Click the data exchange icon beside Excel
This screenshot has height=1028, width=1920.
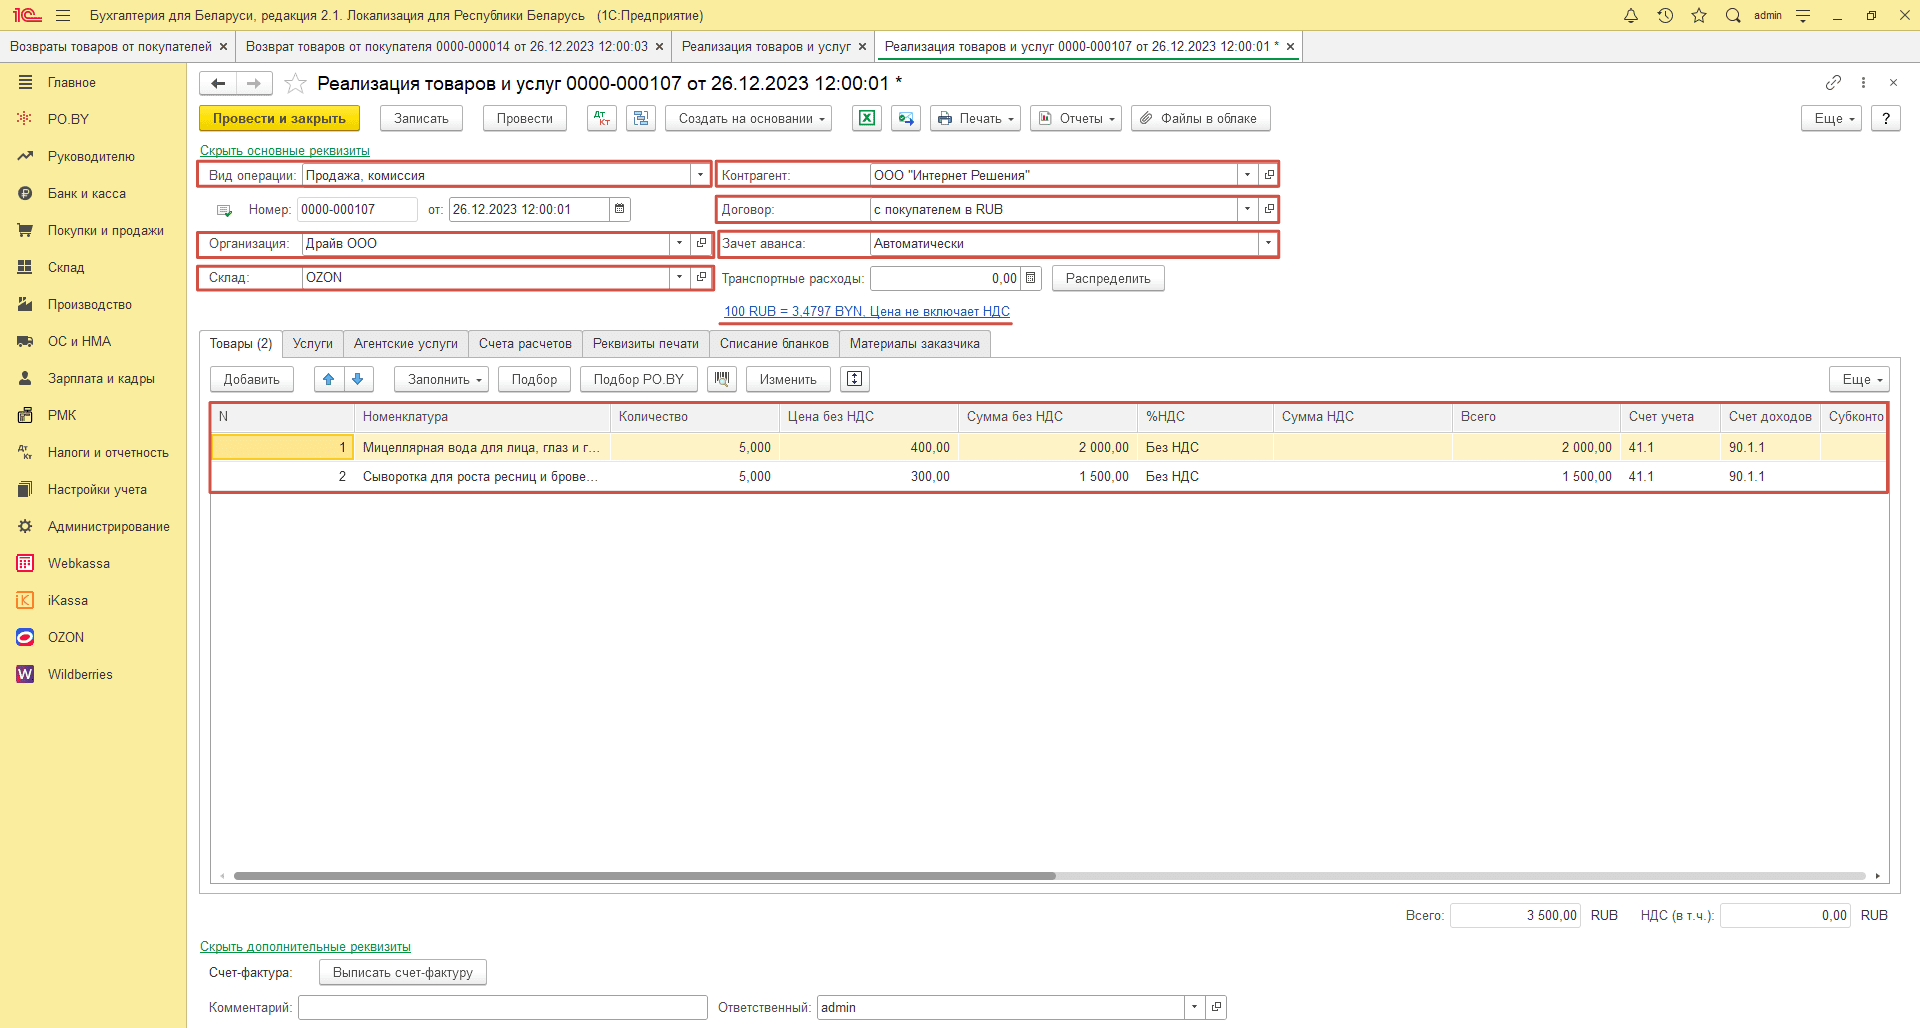point(906,118)
